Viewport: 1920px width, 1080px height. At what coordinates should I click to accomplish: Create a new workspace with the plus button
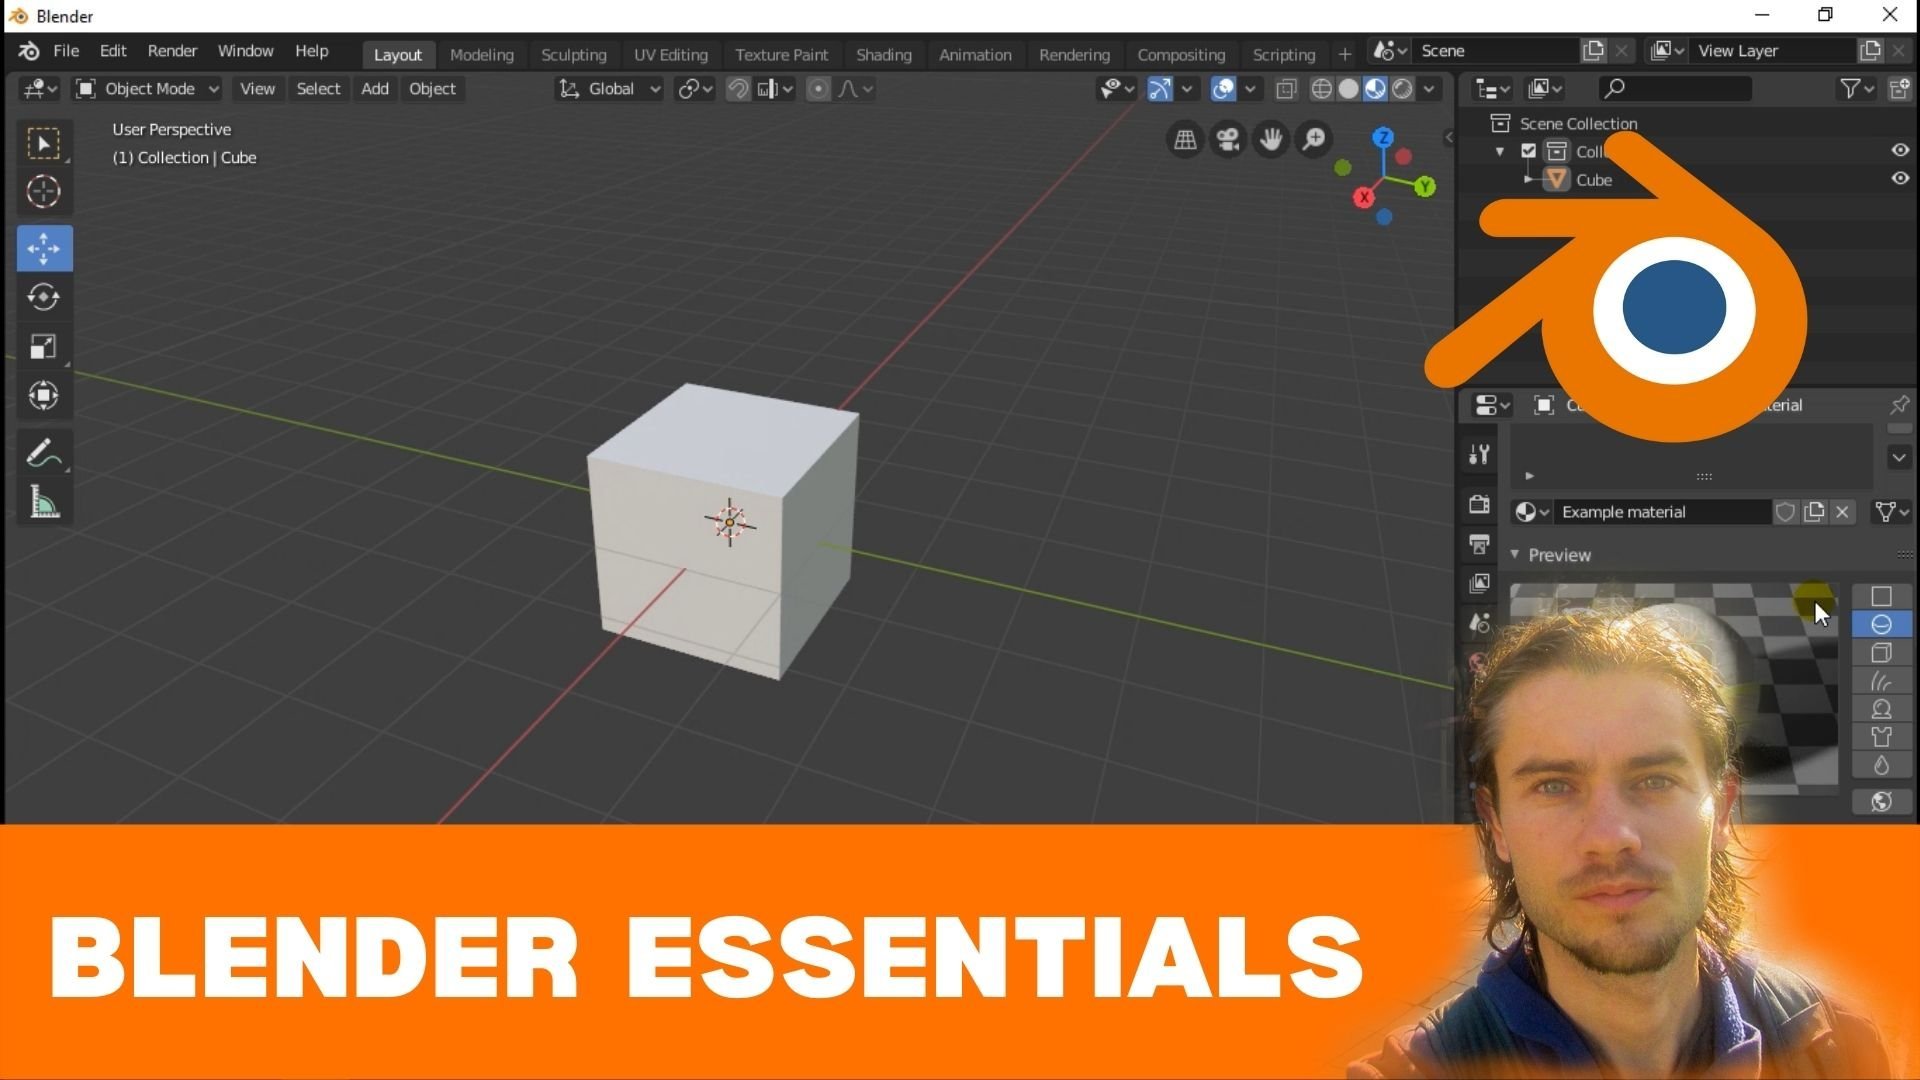1344,54
